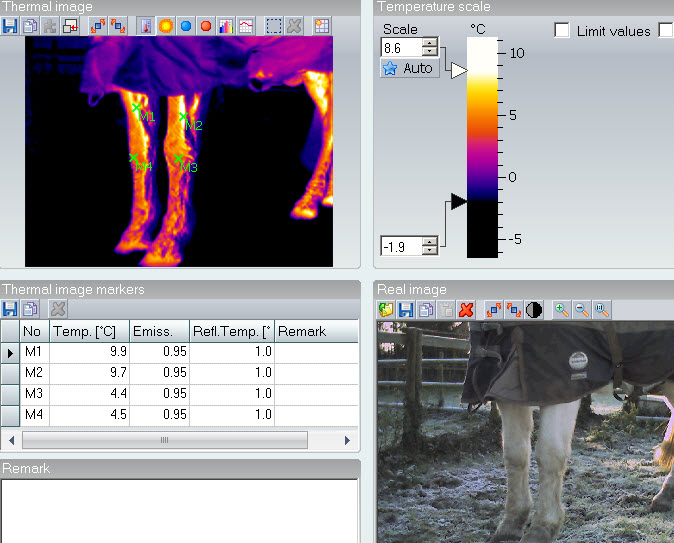The height and width of the screenshot is (543, 674).
Task: Save the real image with the disk icon
Action: [x=406, y=310]
